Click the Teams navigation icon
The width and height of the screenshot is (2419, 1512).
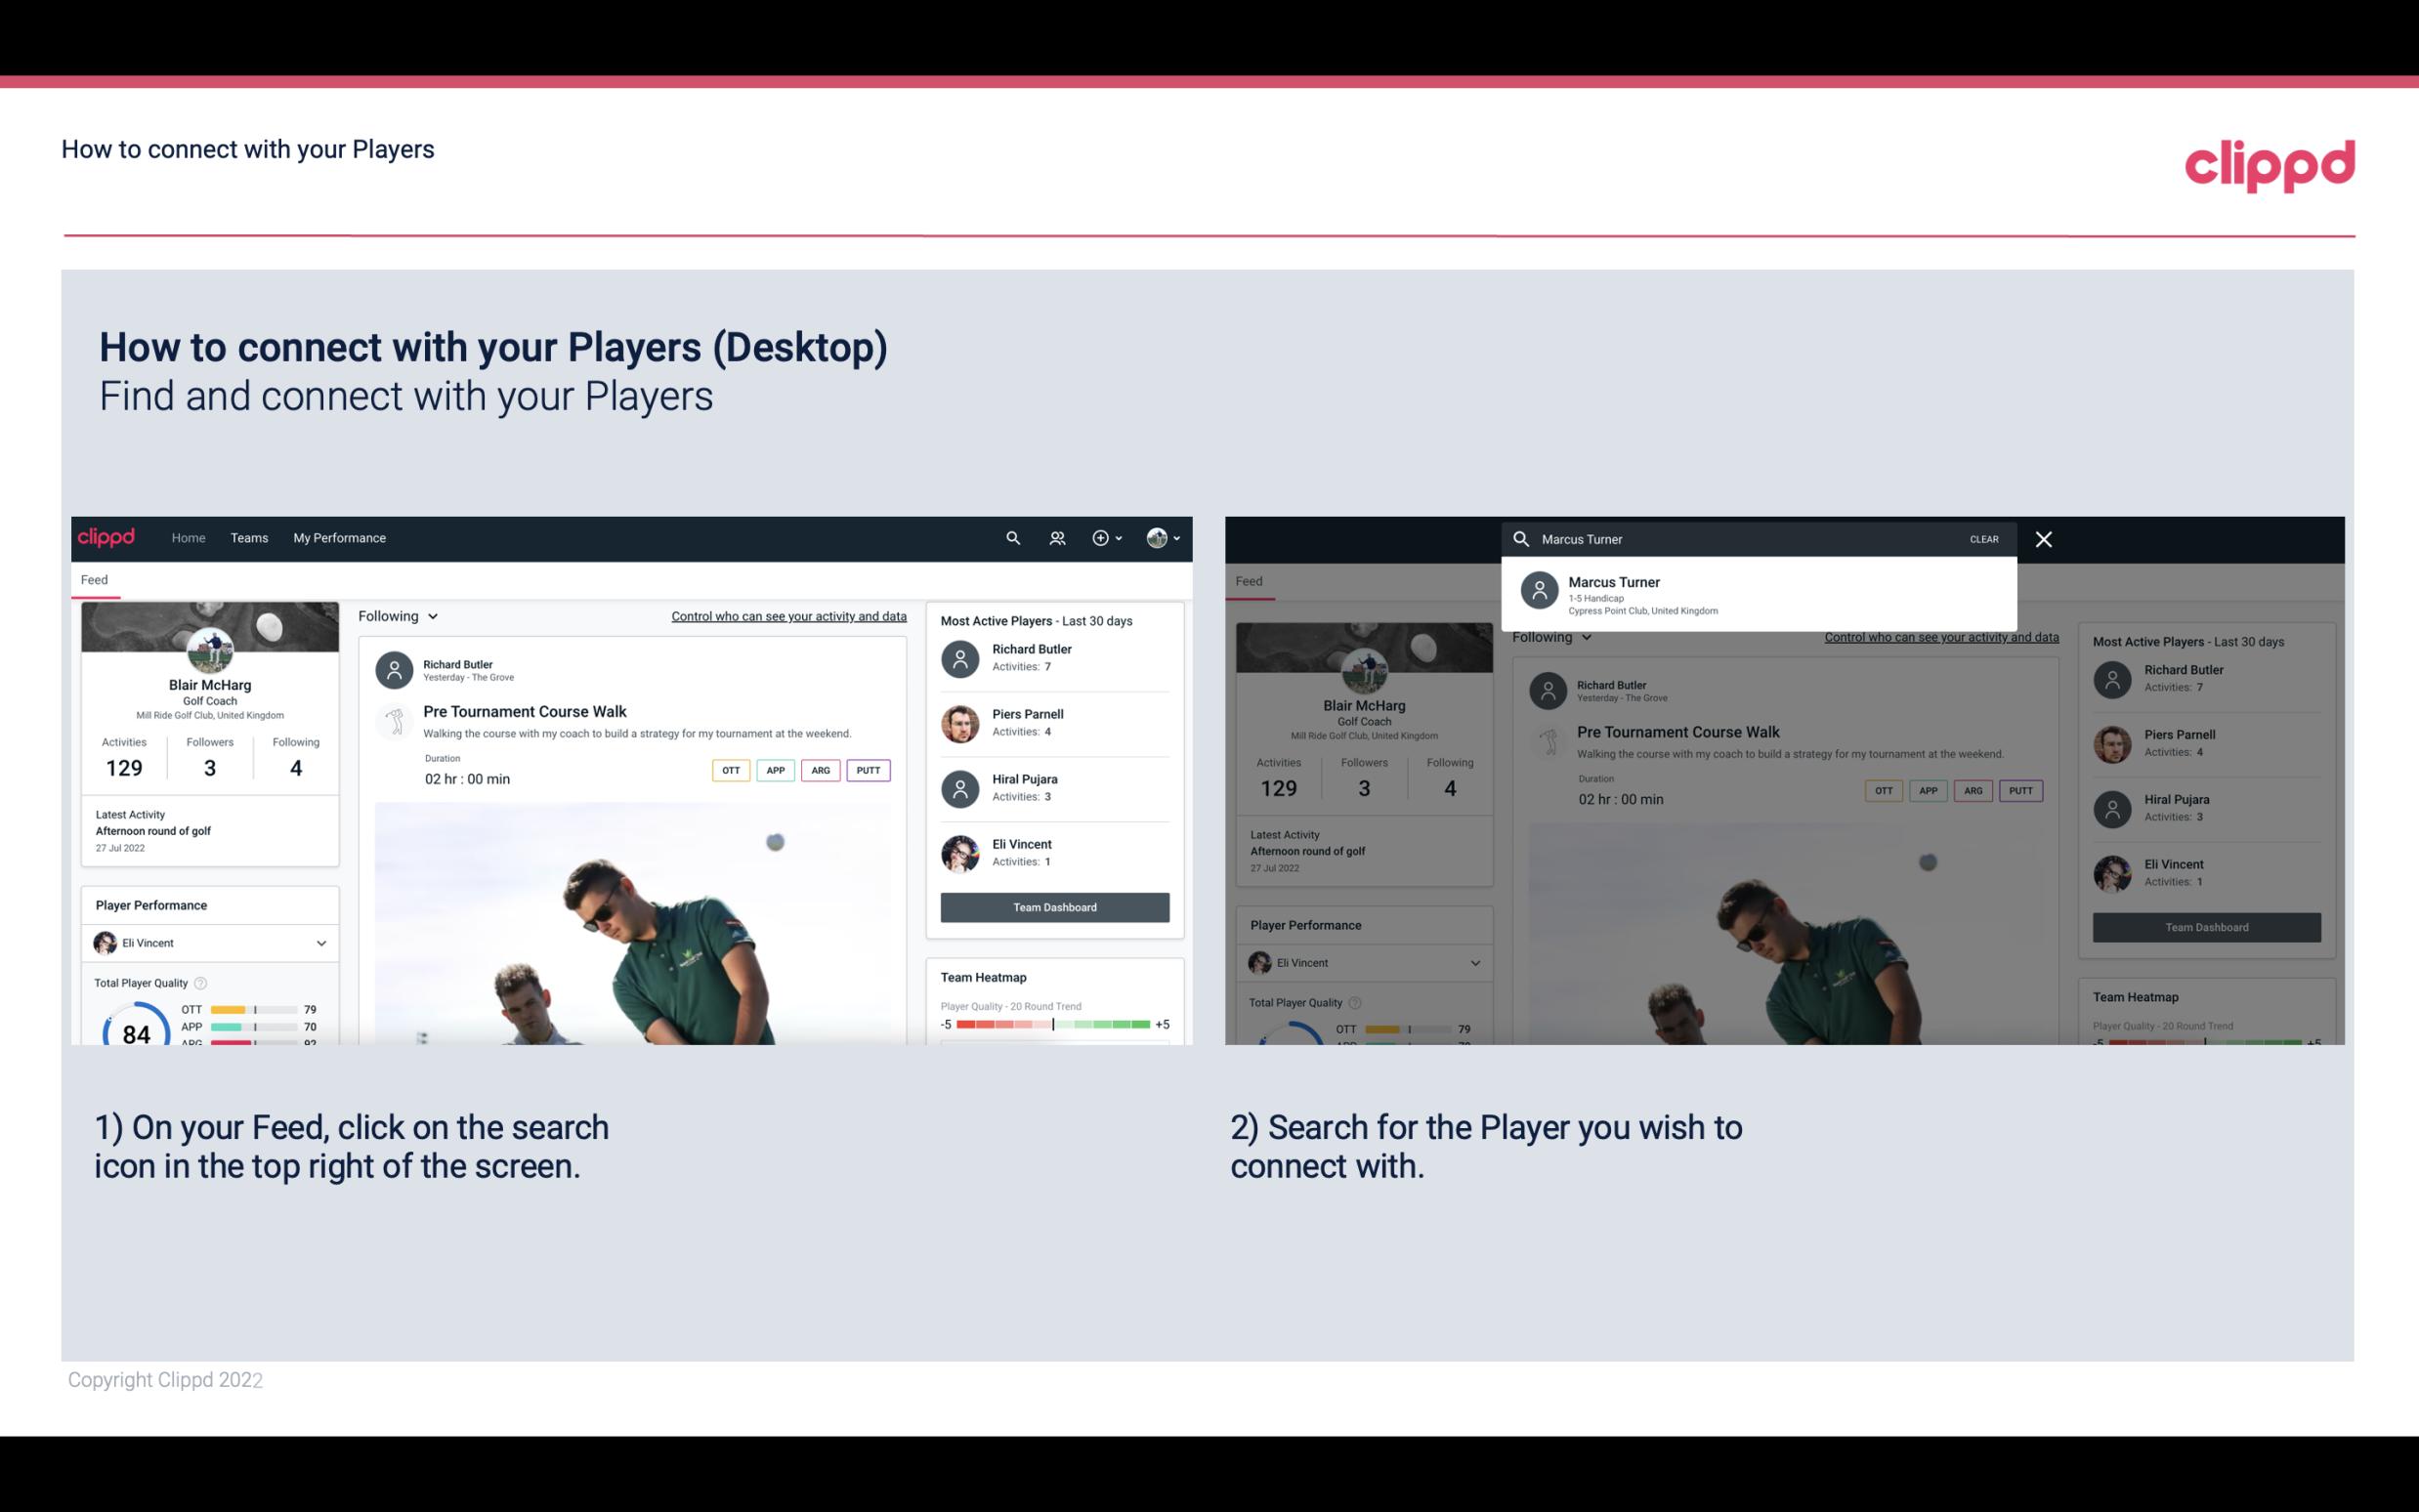tap(249, 538)
